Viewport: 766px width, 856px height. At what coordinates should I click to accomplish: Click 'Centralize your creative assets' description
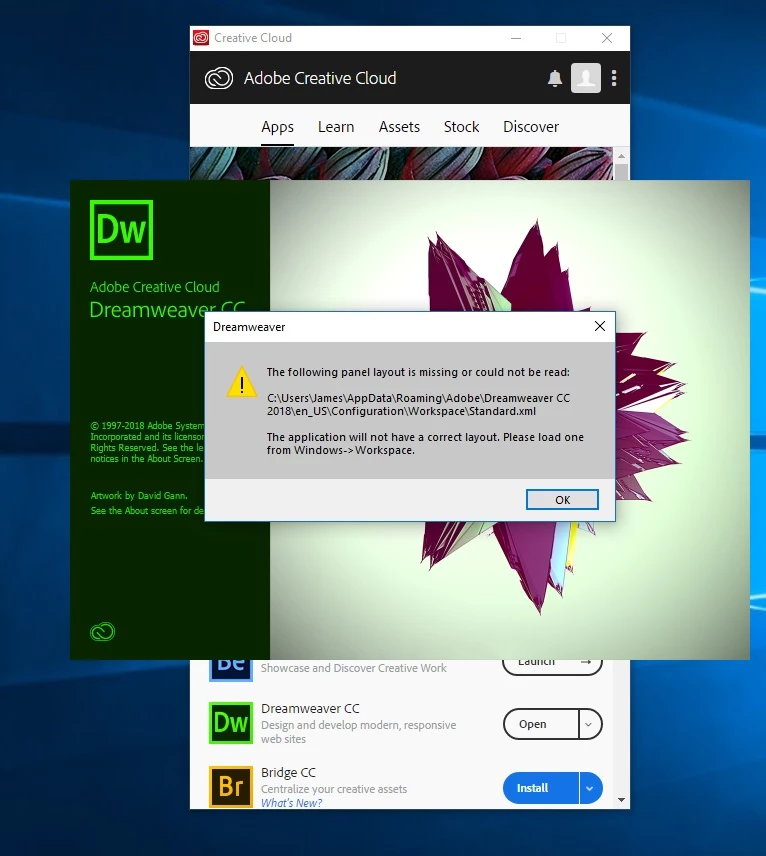pos(334,789)
